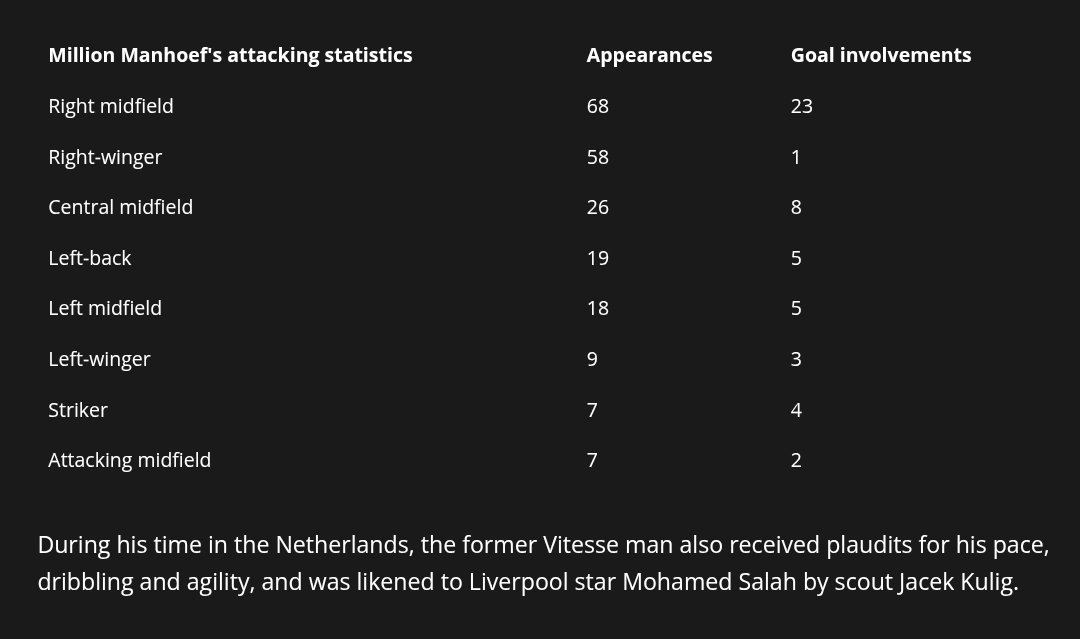The image size is (1080, 639).
Task: Click the Central midfield row label
Action: point(120,207)
